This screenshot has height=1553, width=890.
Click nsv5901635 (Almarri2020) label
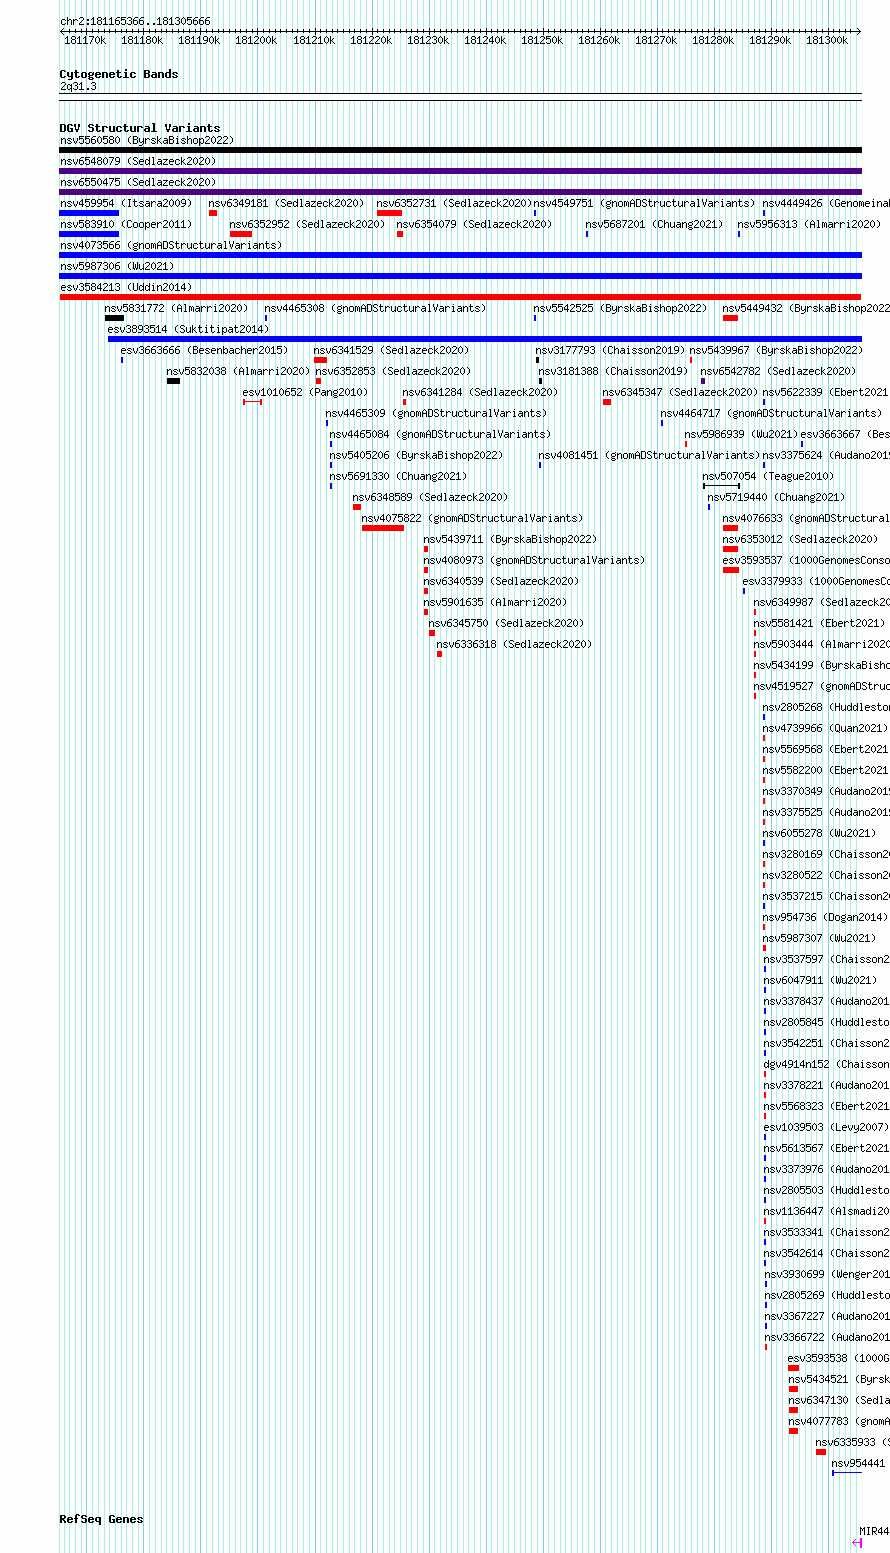click(496, 603)
